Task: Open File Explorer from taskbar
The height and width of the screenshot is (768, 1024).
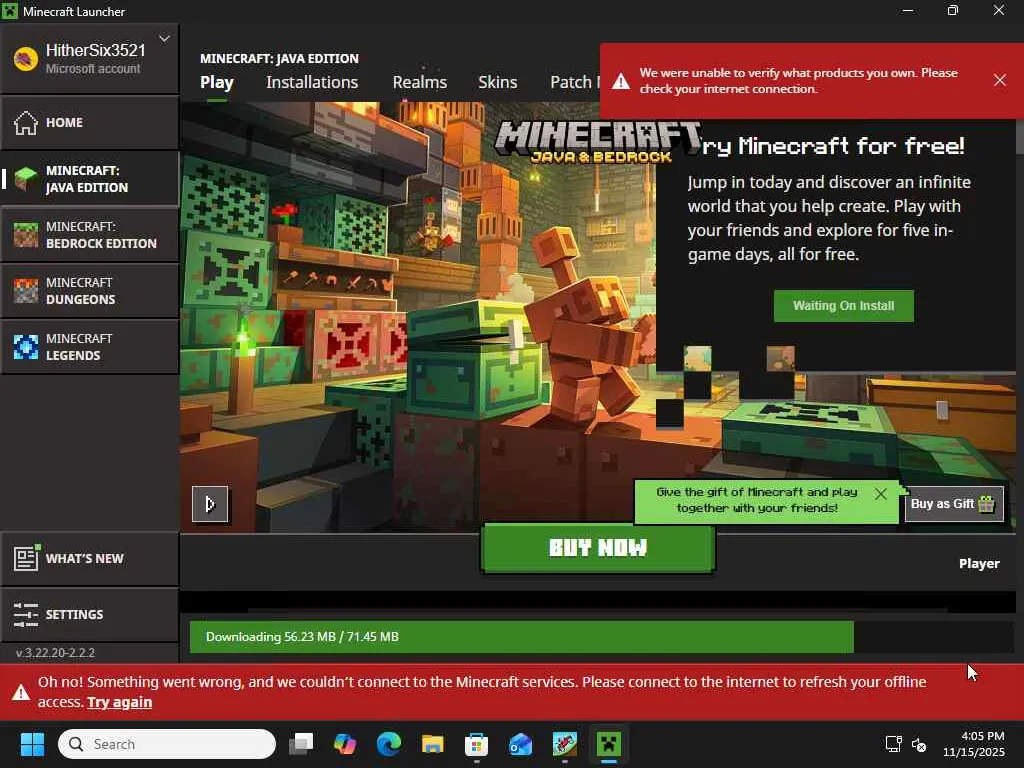Action: 432,744
